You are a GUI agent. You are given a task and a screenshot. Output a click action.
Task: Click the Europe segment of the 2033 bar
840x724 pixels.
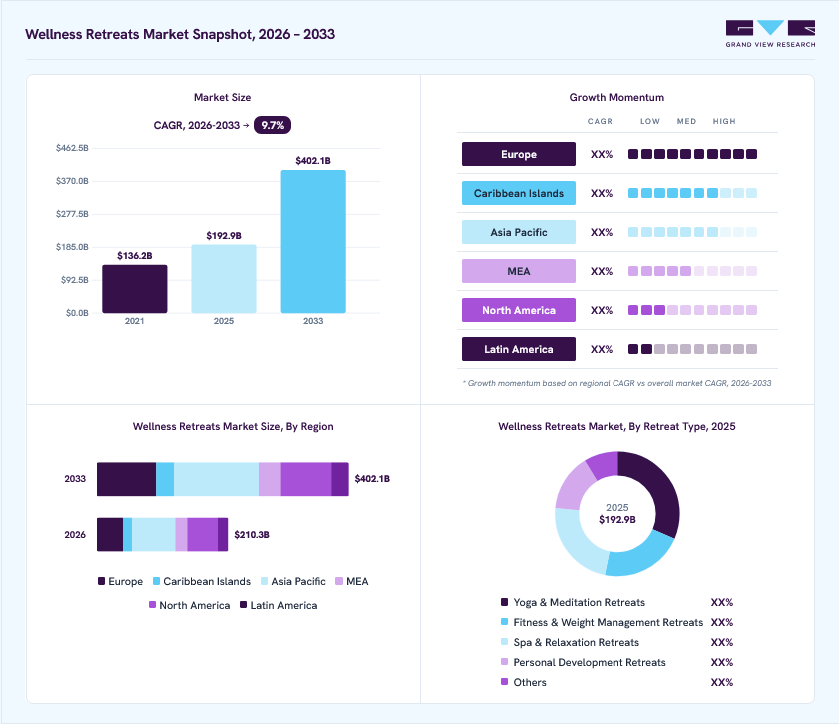tap(126, 479)
